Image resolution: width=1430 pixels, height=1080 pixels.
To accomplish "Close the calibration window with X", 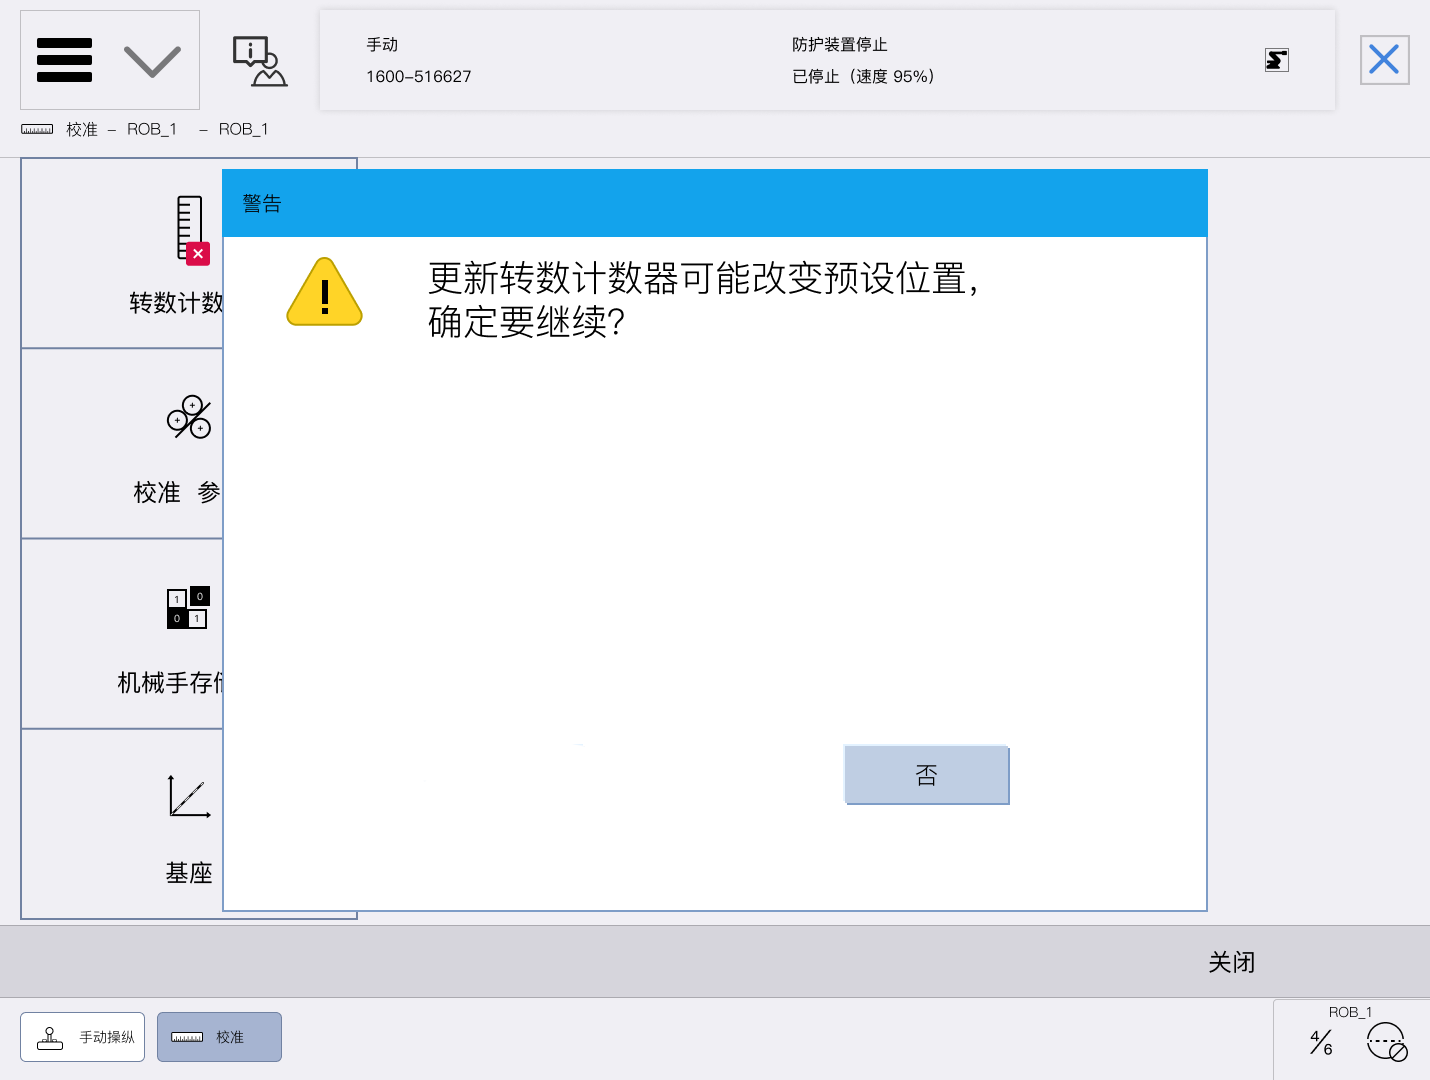I will [x=1384, y=60].
